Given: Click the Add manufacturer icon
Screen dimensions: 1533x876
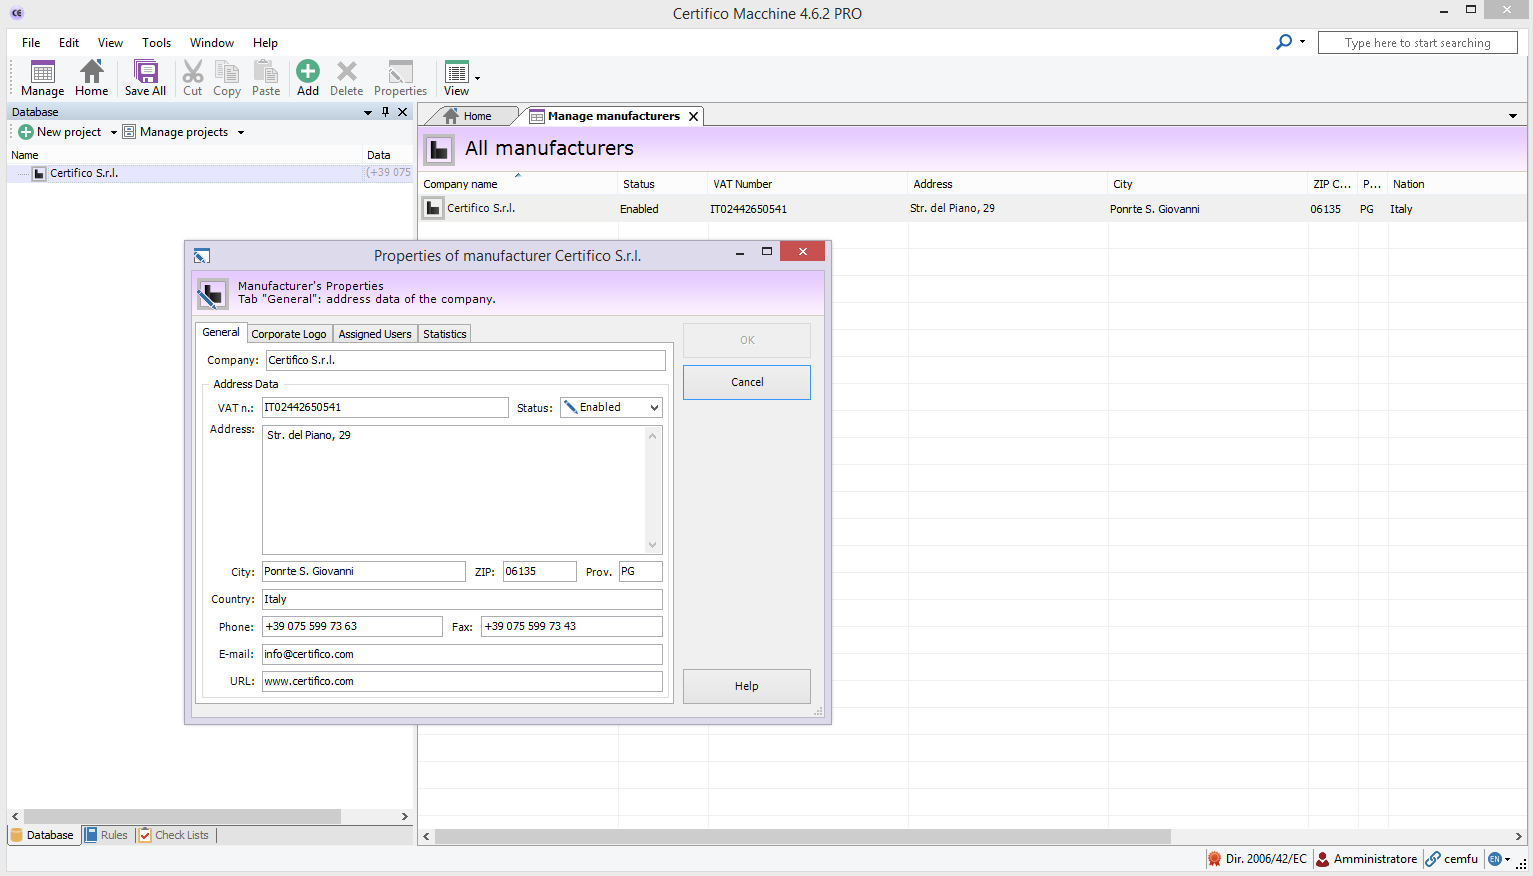Looking at the screenshot, I should coord(308,72).
